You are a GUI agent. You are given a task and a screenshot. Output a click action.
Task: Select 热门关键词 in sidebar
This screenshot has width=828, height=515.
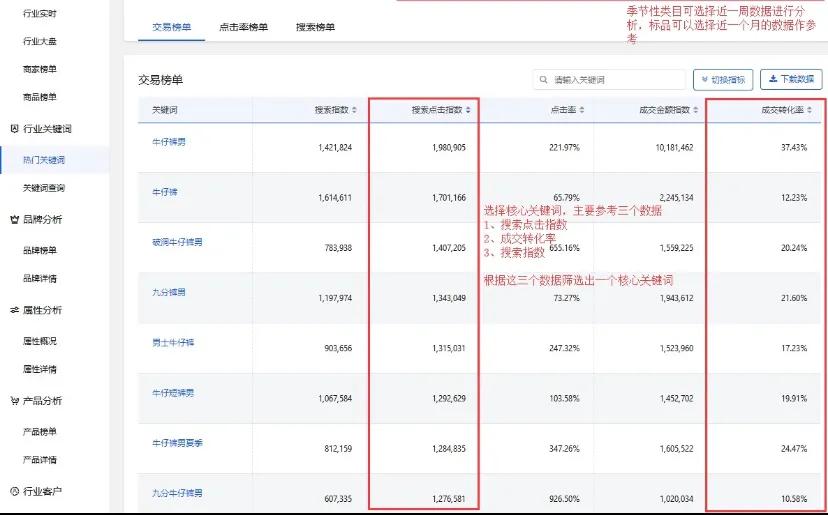coord(44,160)
